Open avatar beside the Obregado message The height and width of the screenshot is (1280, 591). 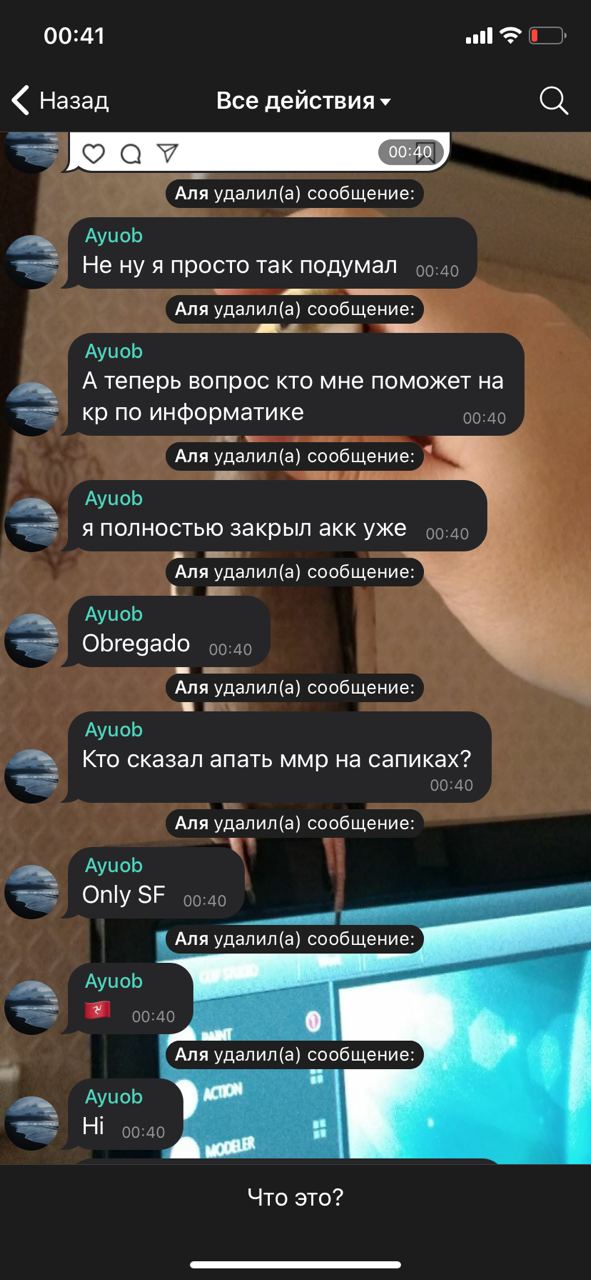[x=32, y=640]
